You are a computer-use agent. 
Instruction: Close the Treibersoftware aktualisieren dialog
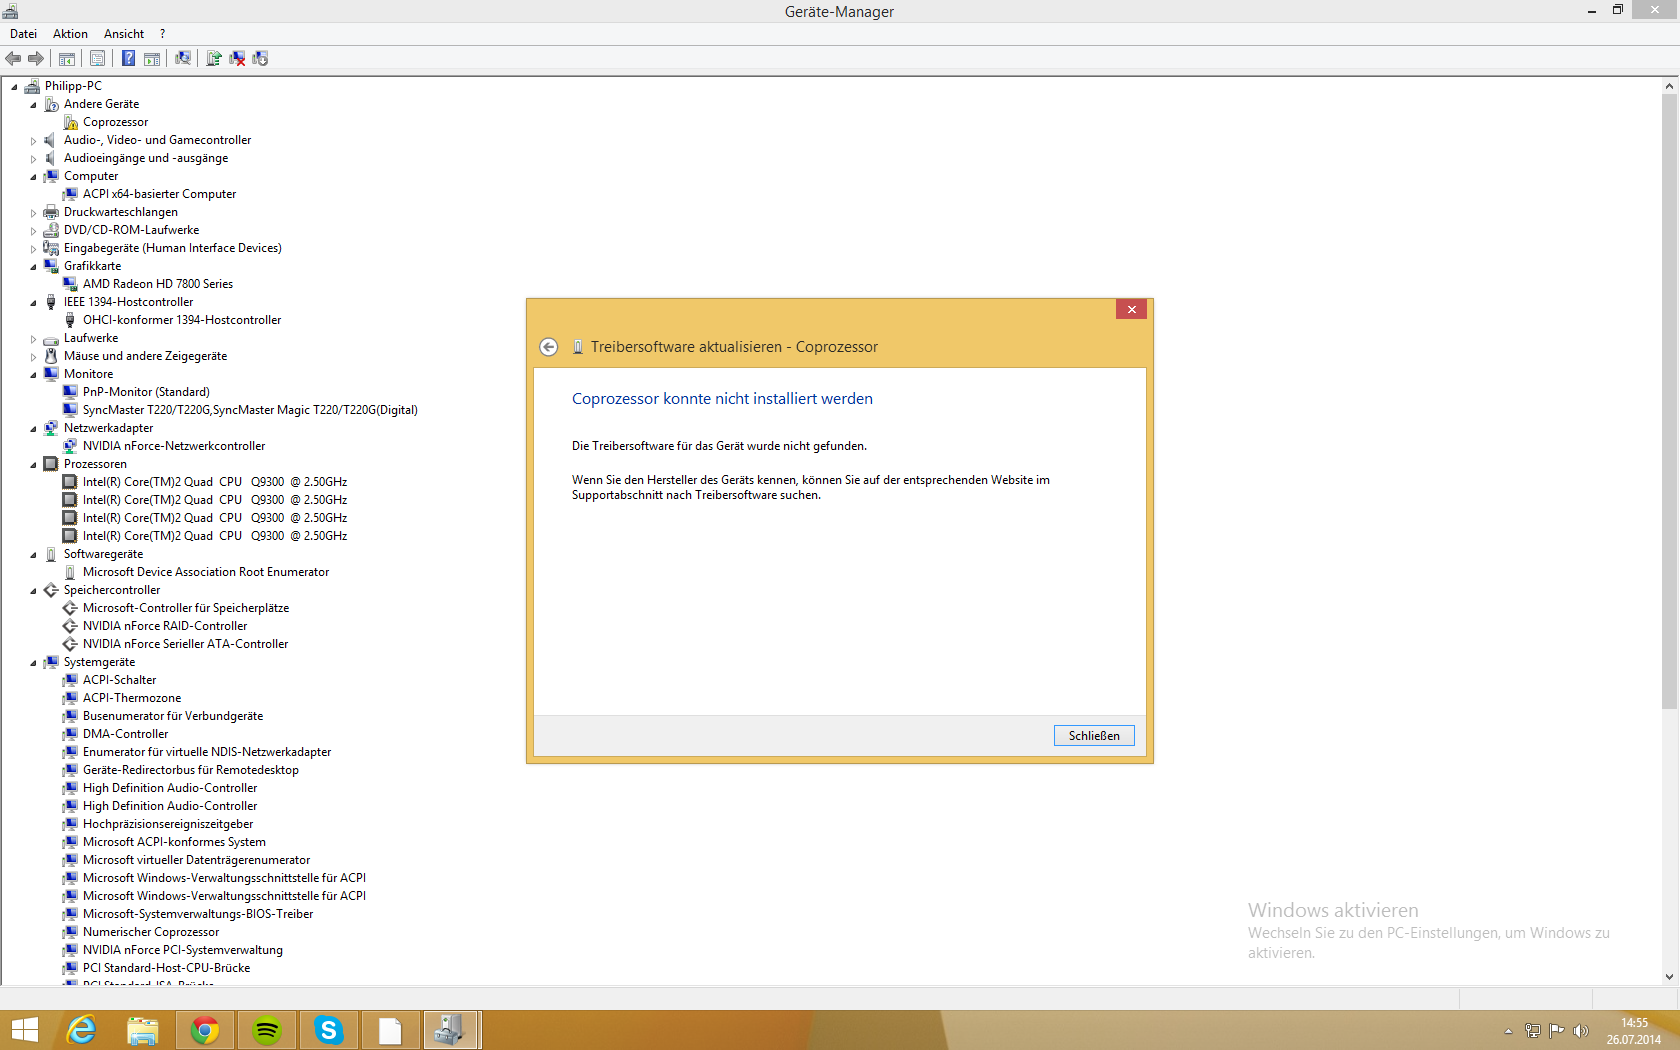1131,310
